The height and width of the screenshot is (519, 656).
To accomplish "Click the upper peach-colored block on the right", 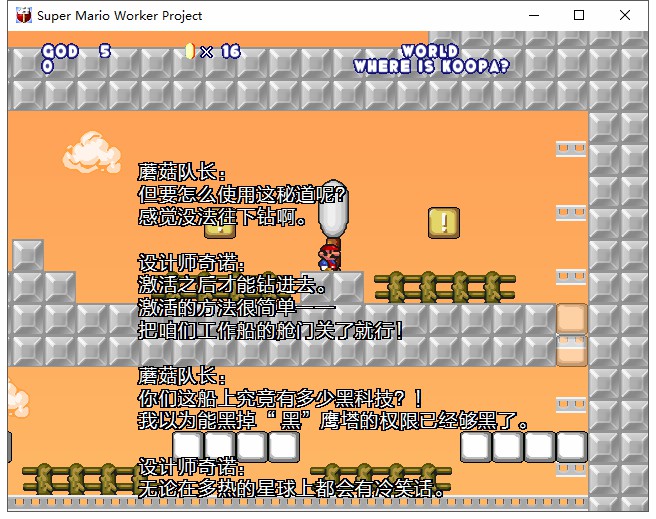I will [x=571, y=318].
